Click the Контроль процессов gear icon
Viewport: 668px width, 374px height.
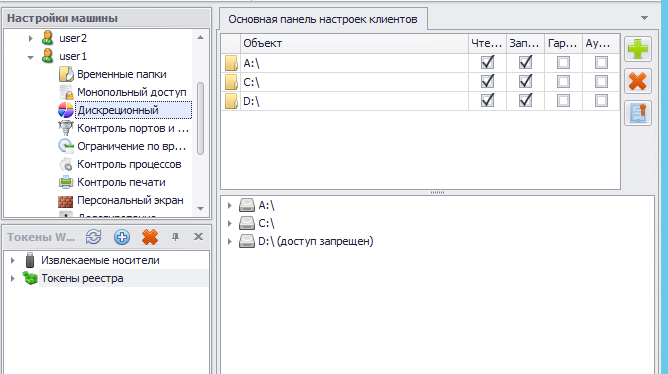[x=66, y=164]
